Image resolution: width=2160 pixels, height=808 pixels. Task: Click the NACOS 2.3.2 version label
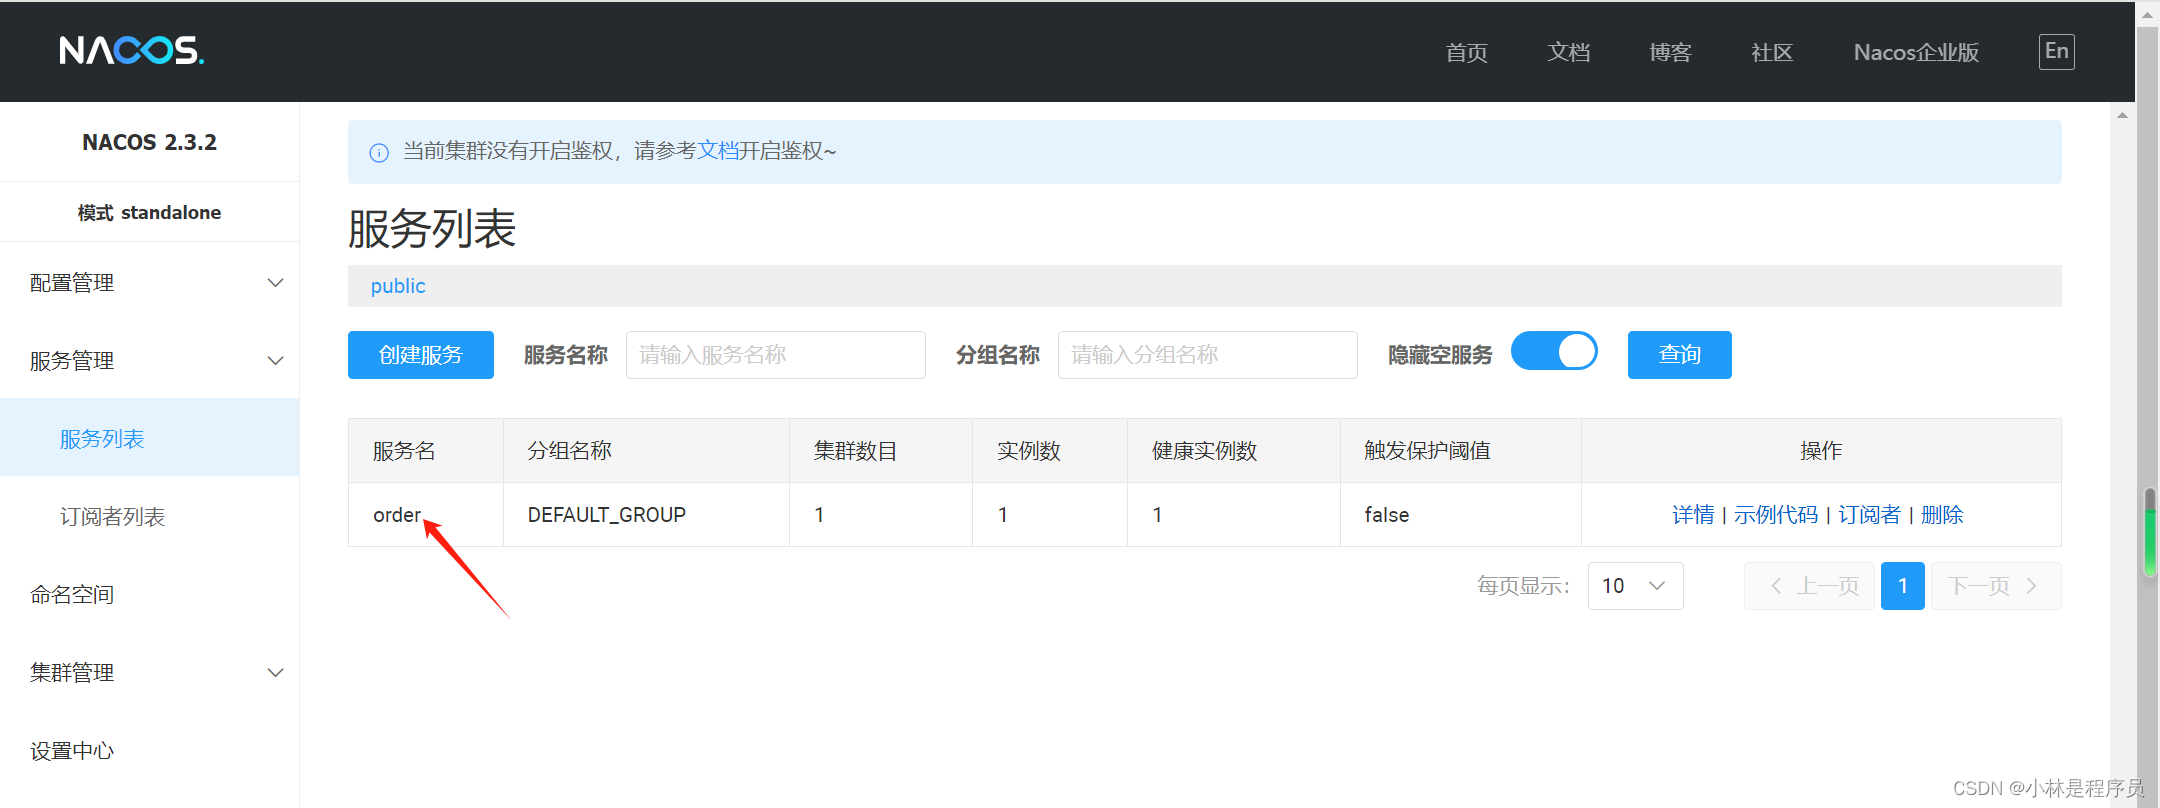150,142
